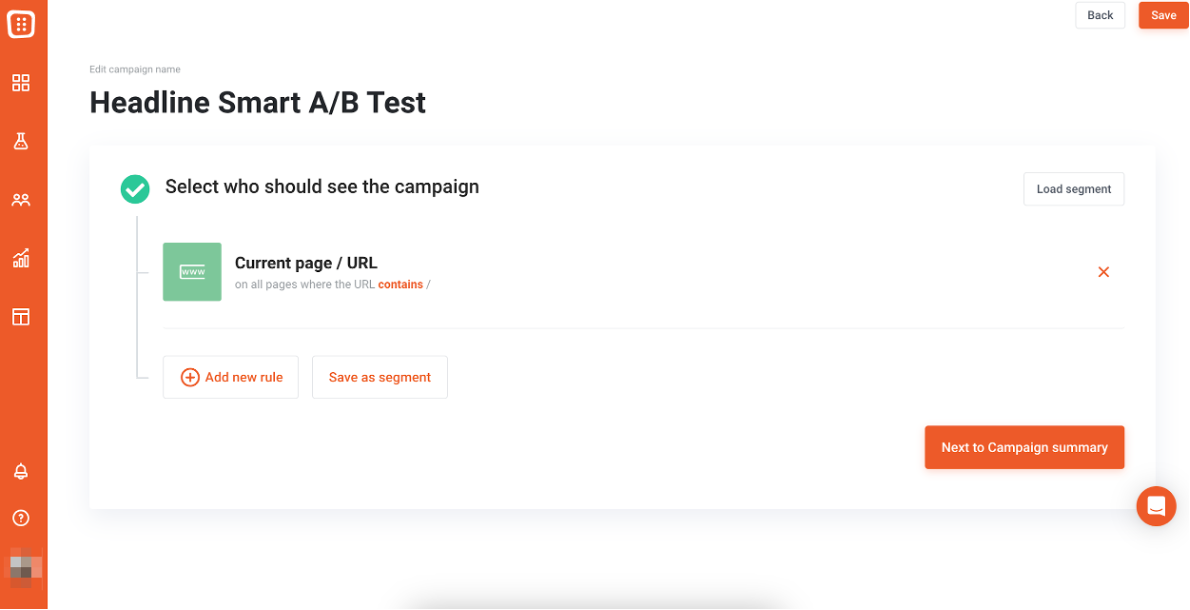Click Load segment button
1190x610 pixels.
(1074, 189)
